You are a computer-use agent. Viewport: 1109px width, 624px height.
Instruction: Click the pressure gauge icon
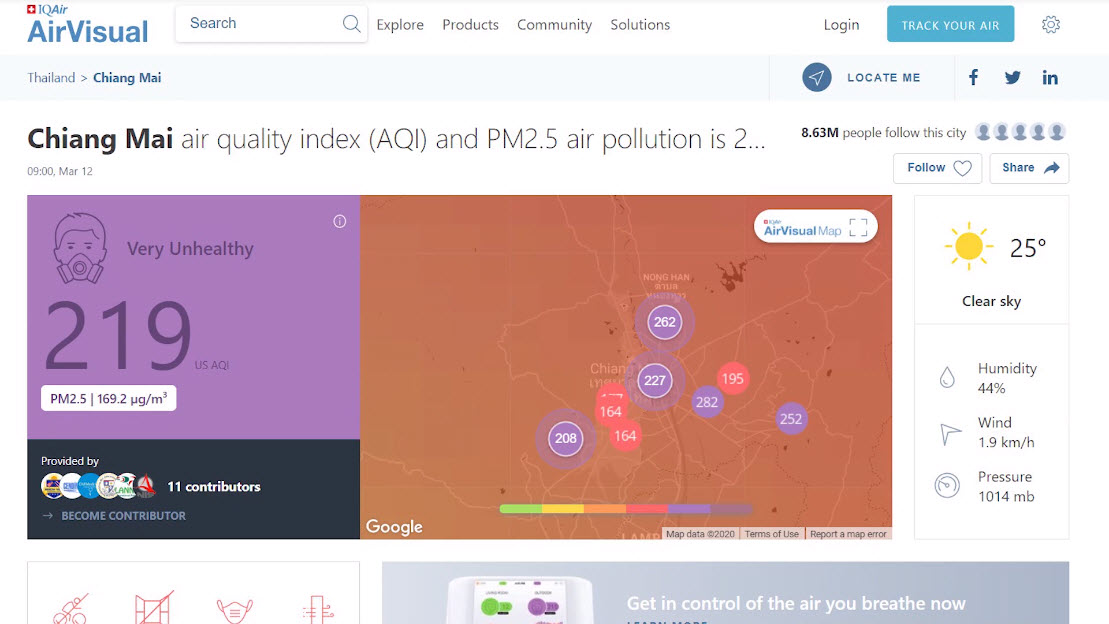coord(947,486)
